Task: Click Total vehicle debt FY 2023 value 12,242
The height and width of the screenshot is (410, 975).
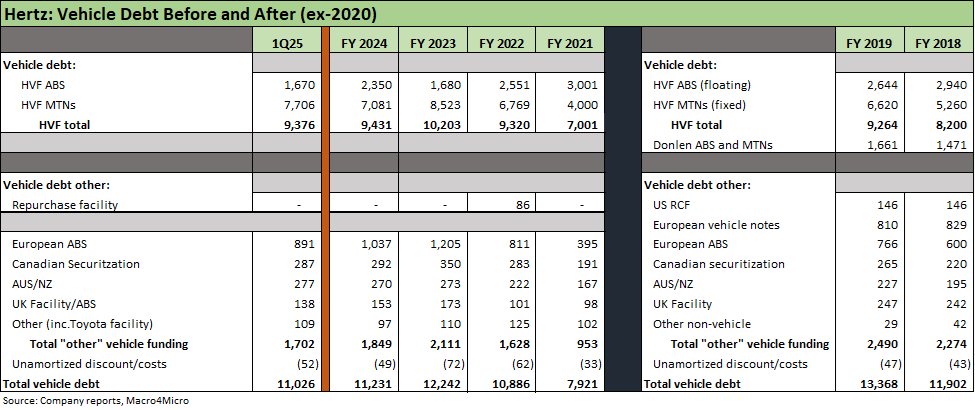Action: (x=442, y=384)
